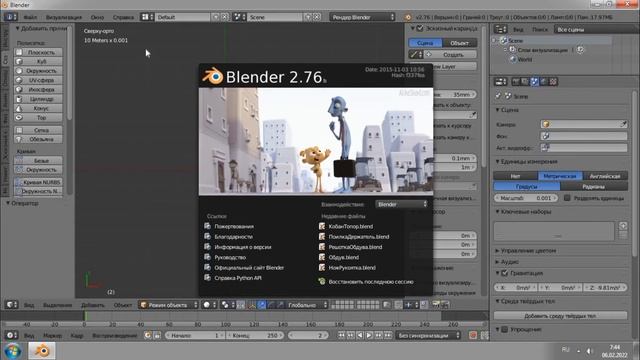The image size is (640, 360).
Task: Enable the Separate Units (Разделять единицы) checkbox
Action: (x=567, y=198)
